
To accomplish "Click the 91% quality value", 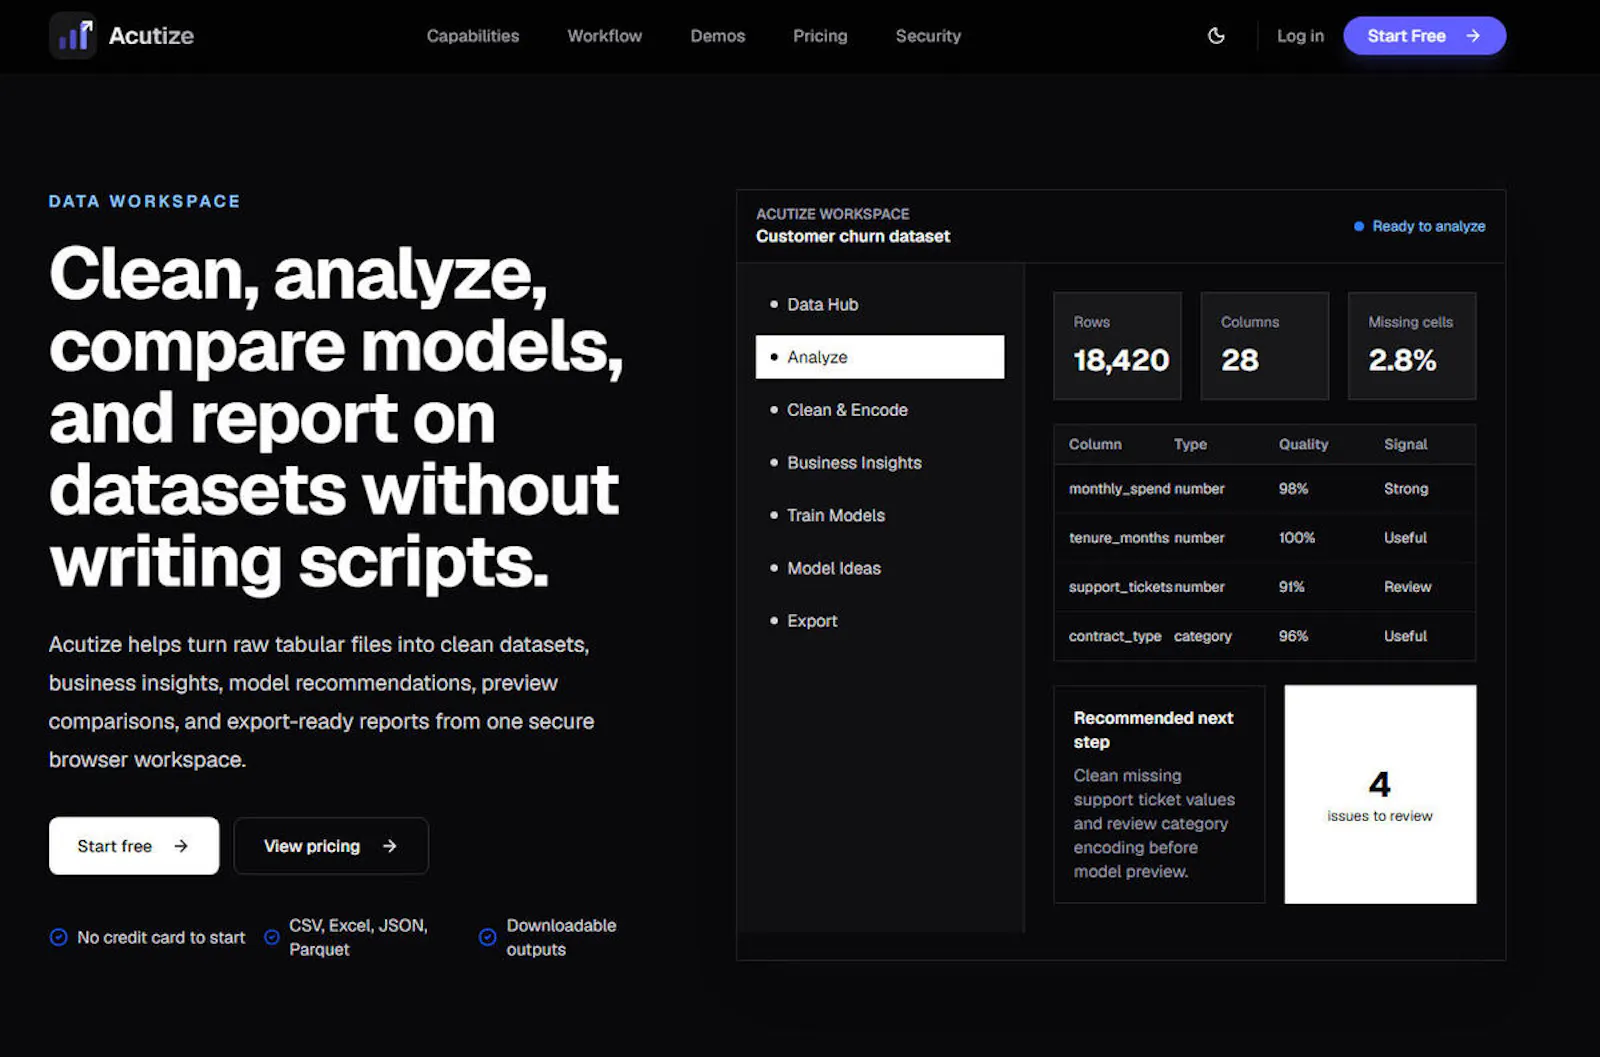I will (x=1291, y=587).
